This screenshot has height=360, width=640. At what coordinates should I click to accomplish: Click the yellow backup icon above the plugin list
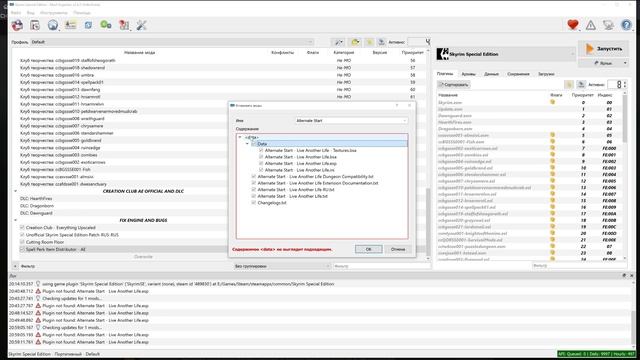click(x=569, y=84)
